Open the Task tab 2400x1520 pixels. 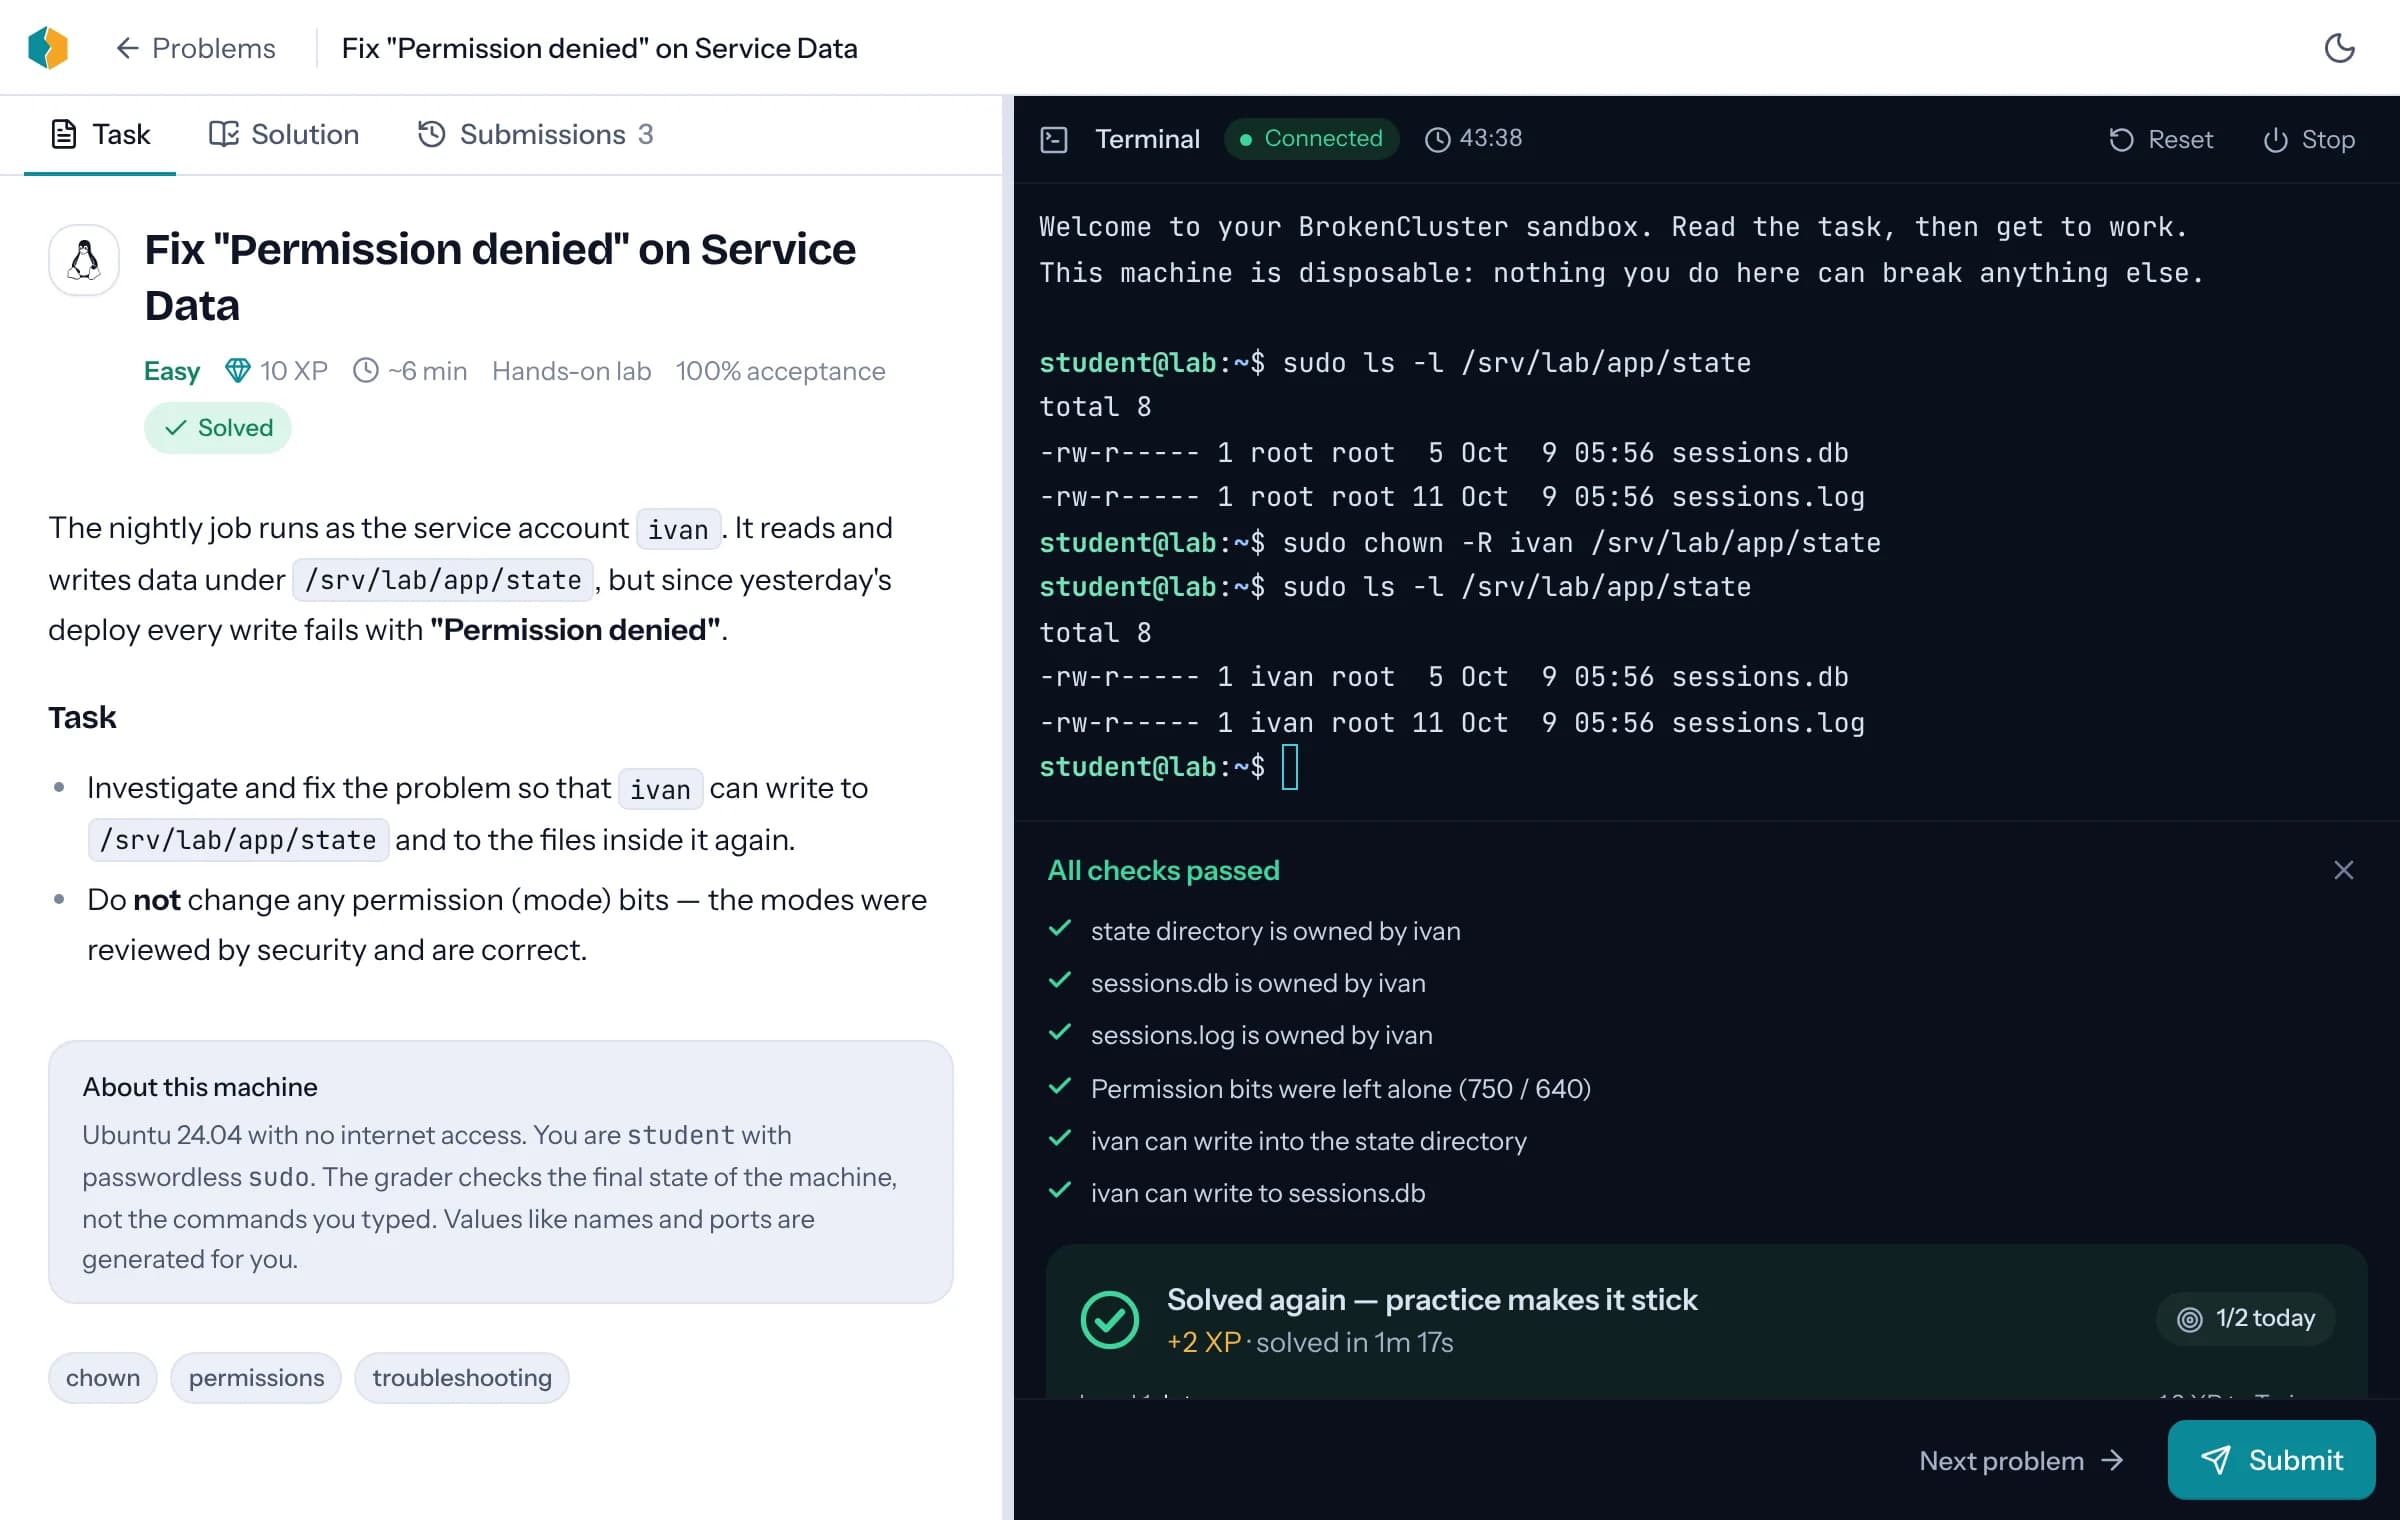[x=100, y=134]
